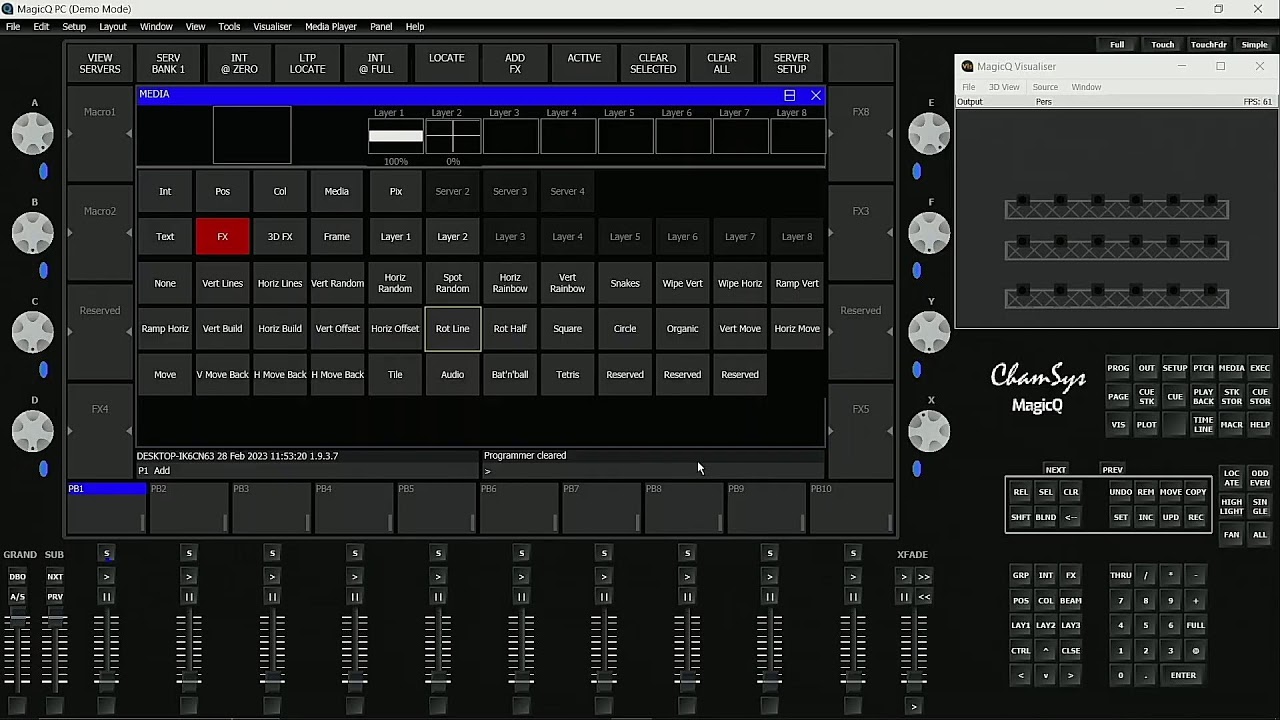Click XFADE fast forward double-arrow button
1280x720 pixels.
(x=924, y=577)
